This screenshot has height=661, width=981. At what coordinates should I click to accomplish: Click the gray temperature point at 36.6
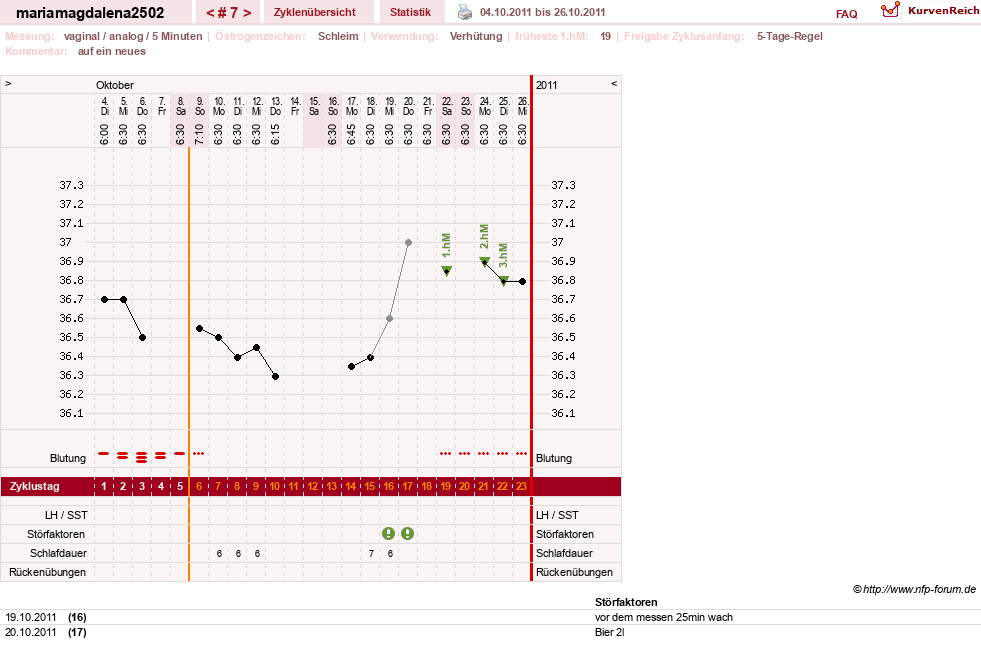389,318
